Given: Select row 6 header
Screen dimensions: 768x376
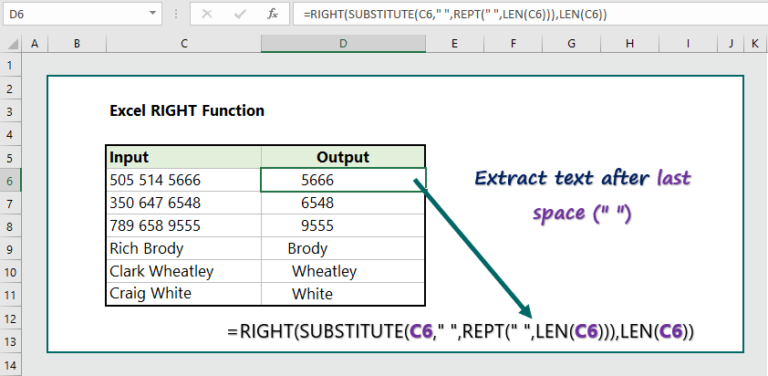Looking at the screenshot, I should [11, 181].
